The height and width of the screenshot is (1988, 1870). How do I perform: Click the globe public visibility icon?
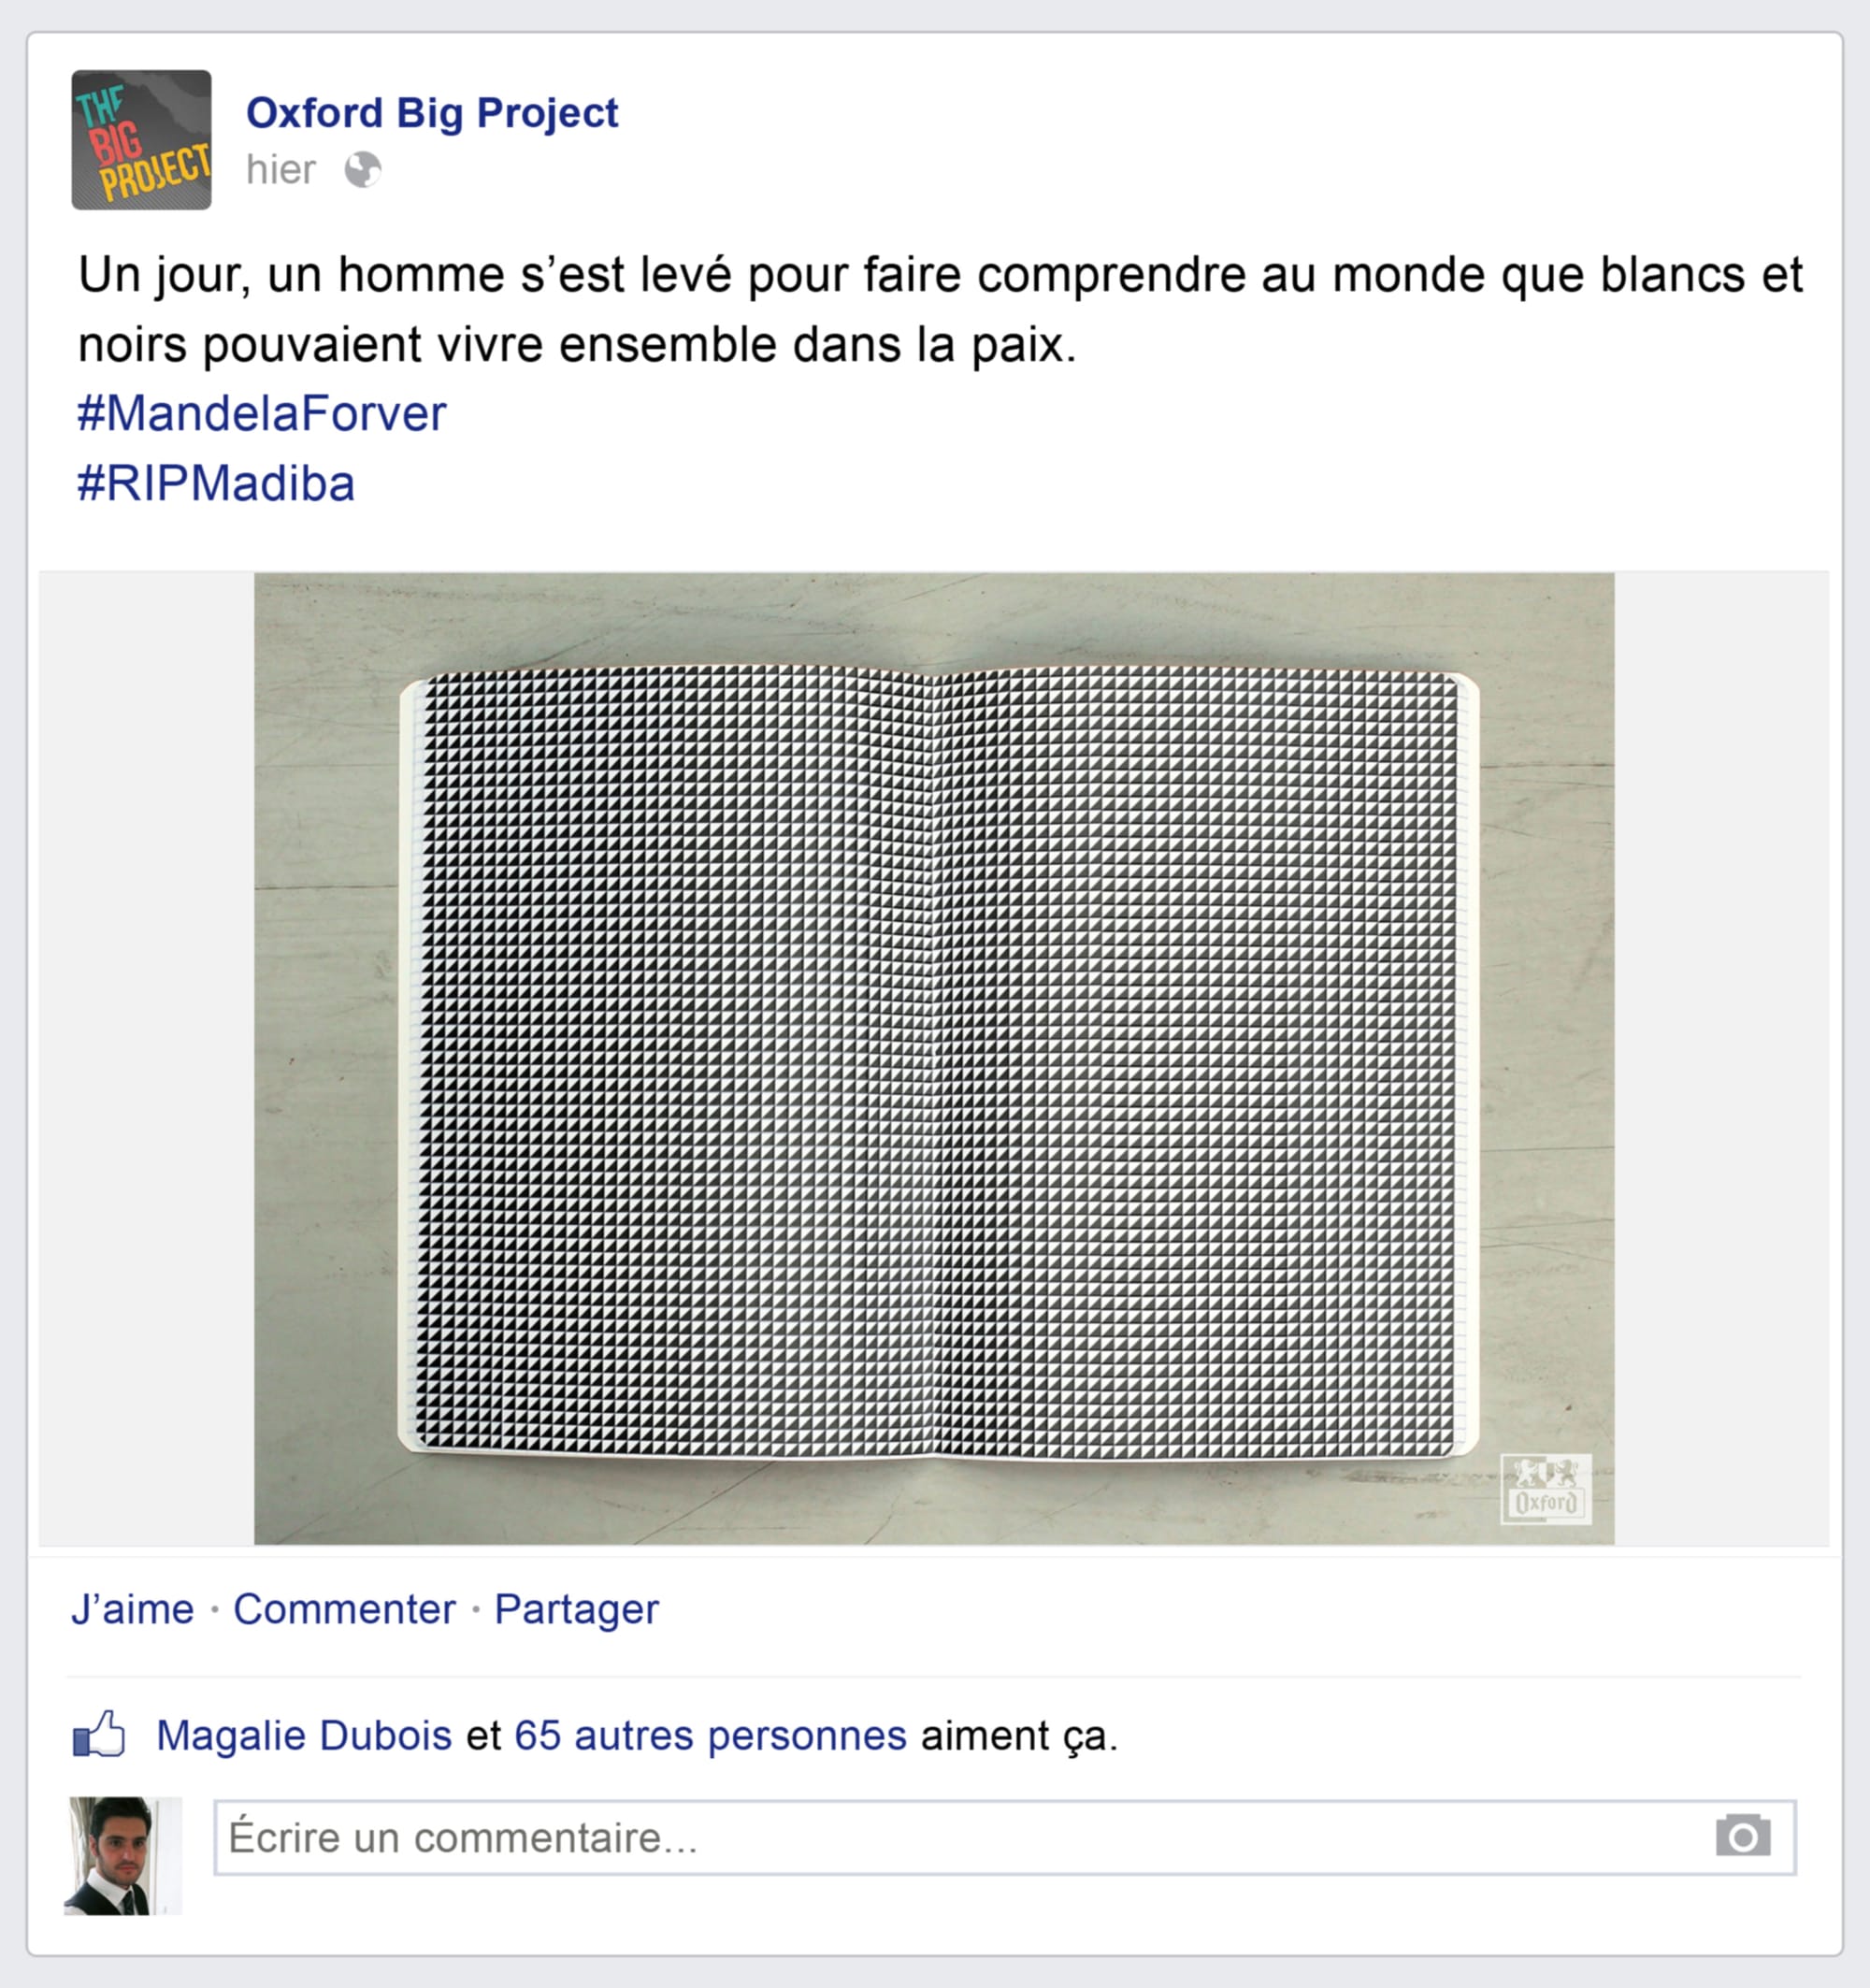(x=363, y=170)
